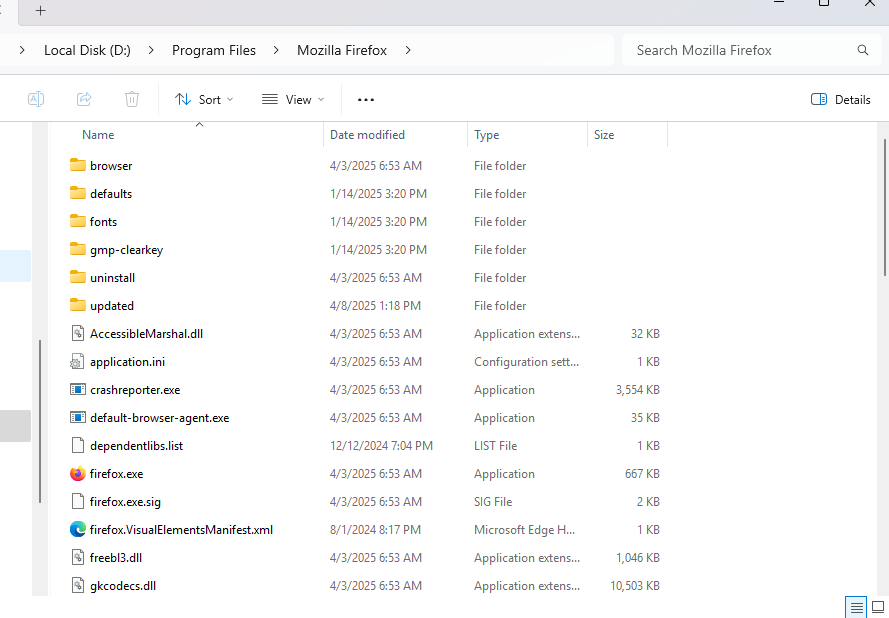Click the firefox.exe.sig file icon
The image size is (889, 618).
tap(78, 501)
